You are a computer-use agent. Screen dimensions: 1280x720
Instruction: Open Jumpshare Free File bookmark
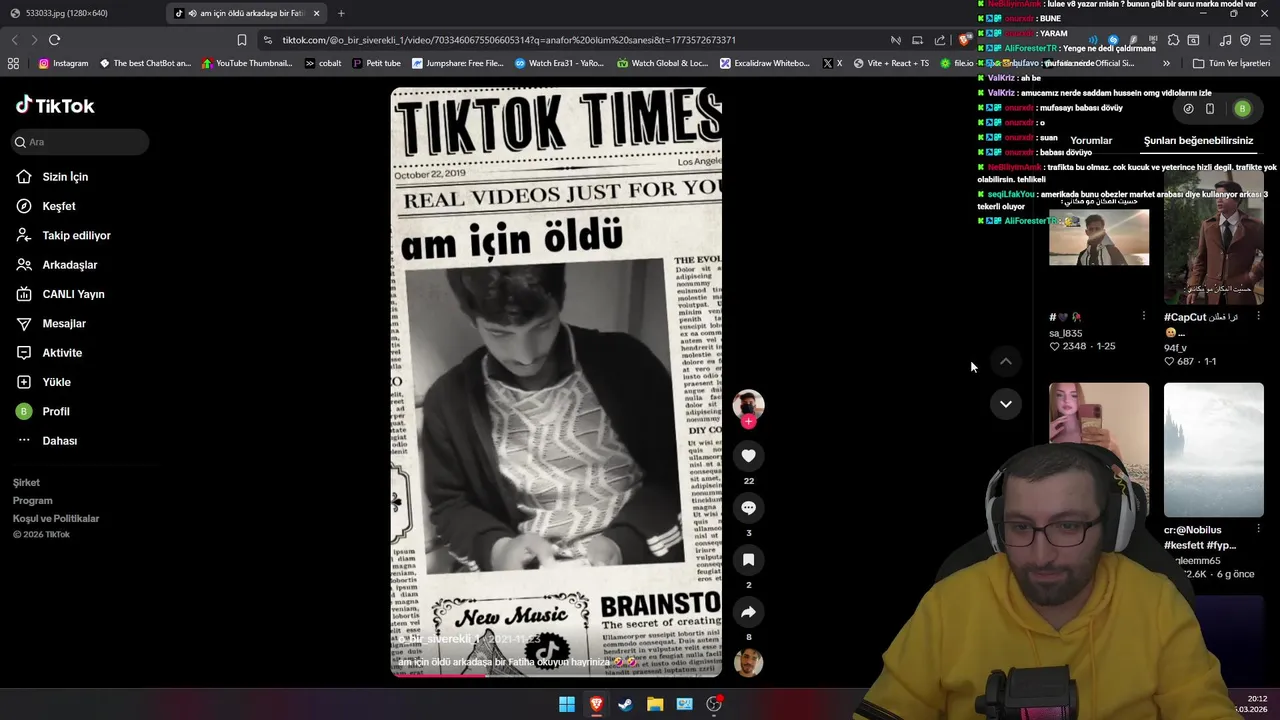click(457, 63)
